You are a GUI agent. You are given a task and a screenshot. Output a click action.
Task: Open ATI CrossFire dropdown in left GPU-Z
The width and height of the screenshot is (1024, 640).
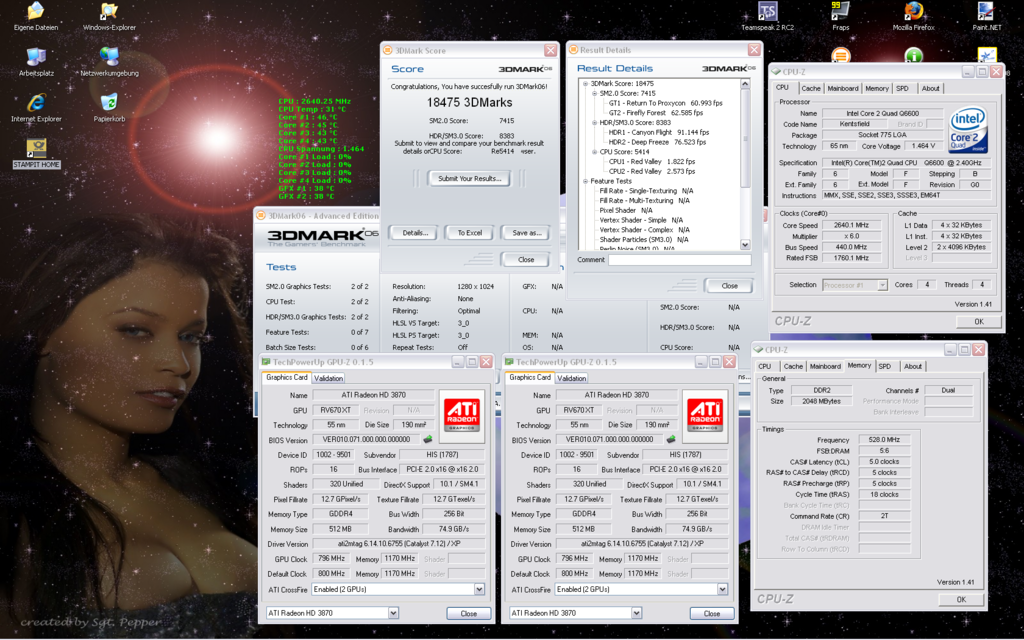tap(479, 589)
